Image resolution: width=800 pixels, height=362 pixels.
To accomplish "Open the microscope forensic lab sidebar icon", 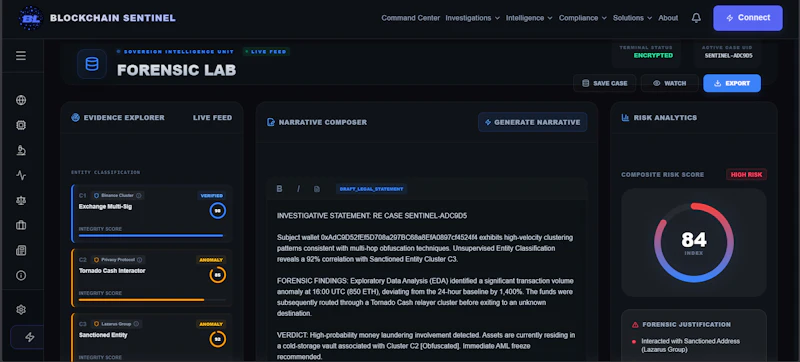I will 21,150.
